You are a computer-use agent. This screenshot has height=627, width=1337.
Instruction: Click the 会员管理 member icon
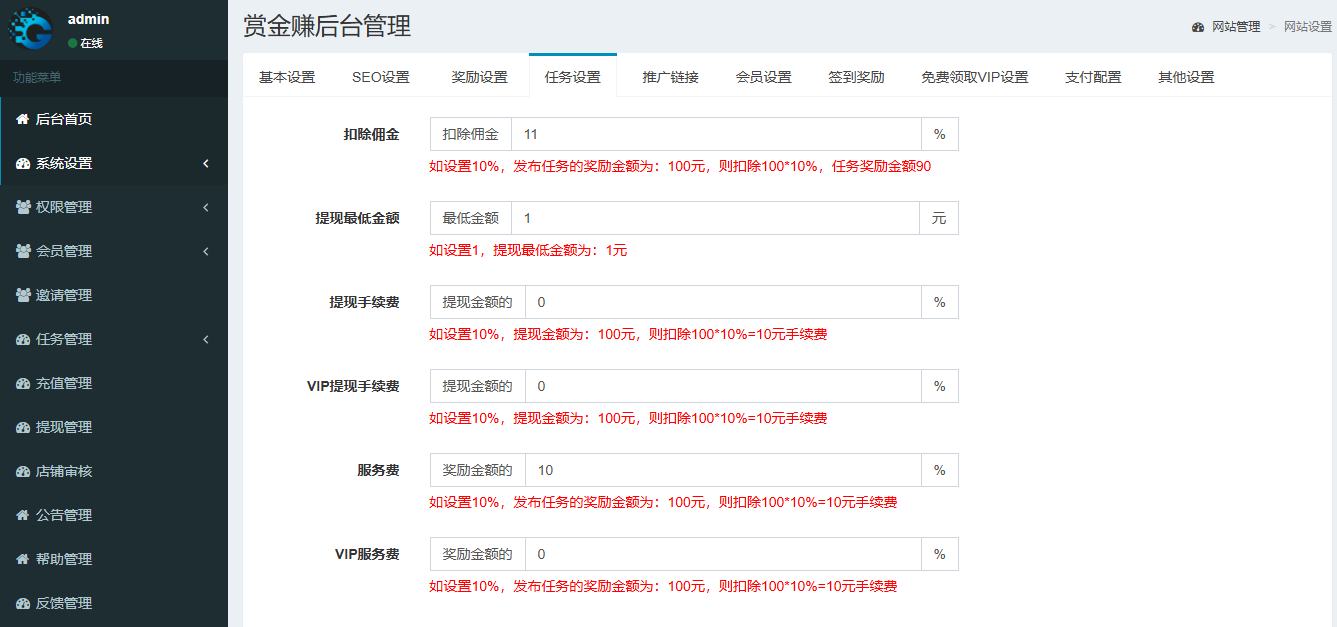click(x=21, y=251)
